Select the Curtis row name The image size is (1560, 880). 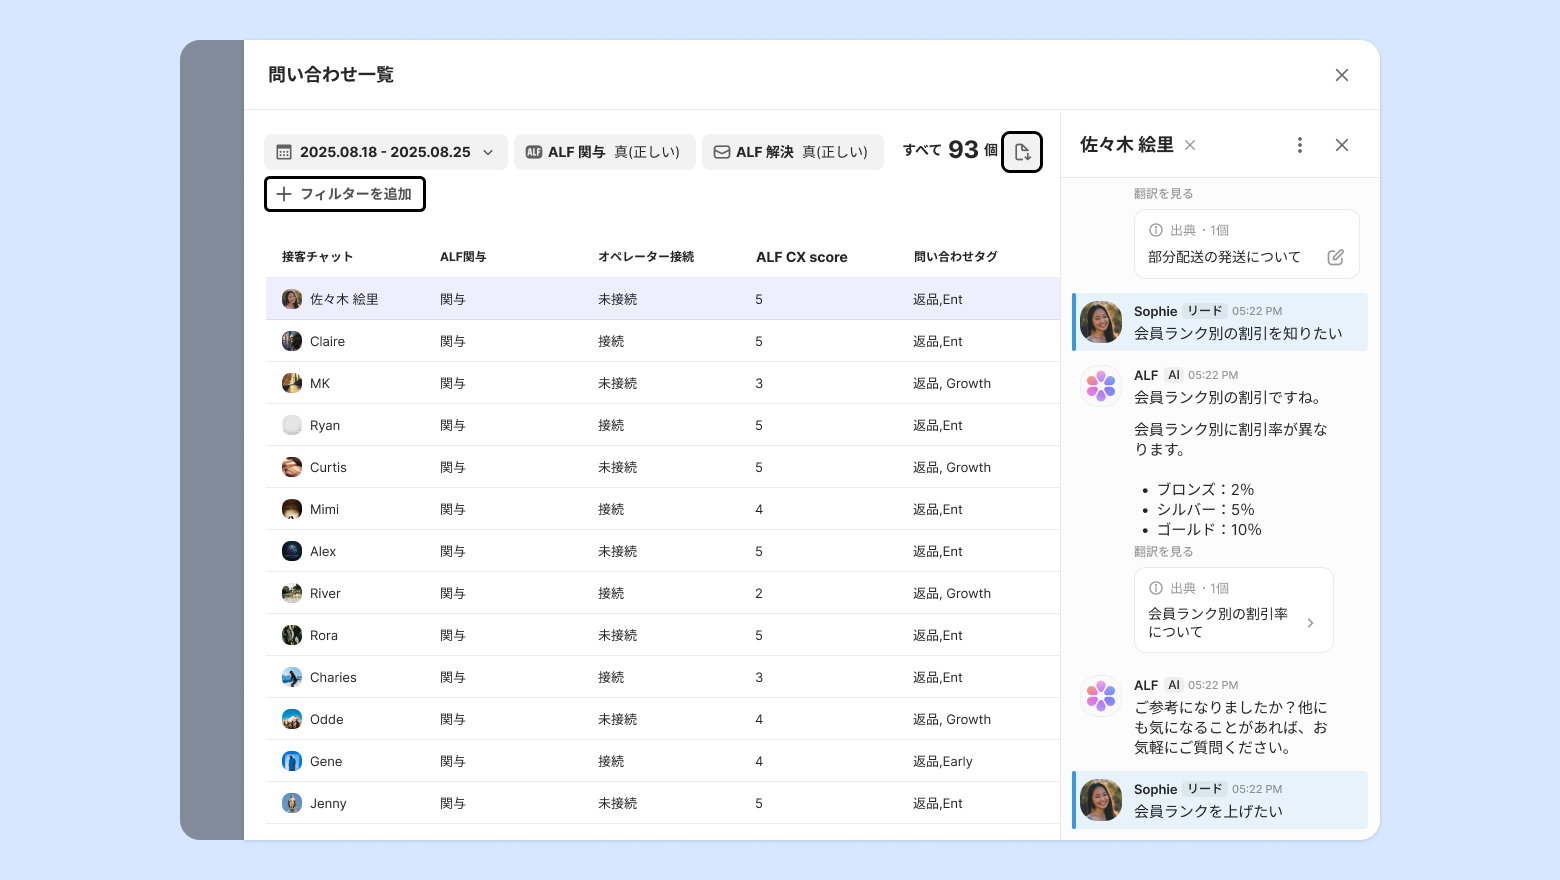[x=328, y=467]
